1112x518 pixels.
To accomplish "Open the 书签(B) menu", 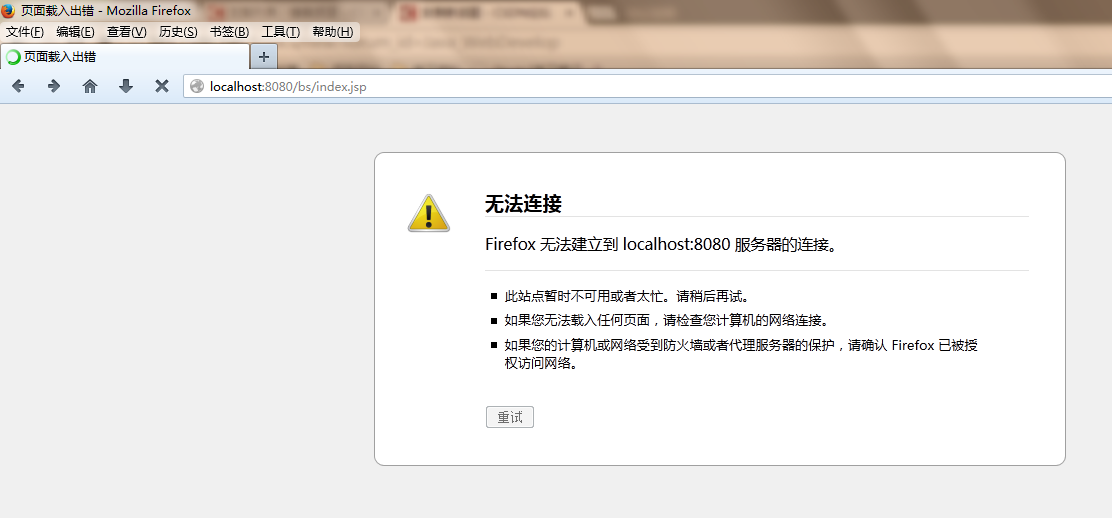I will 229,32.
